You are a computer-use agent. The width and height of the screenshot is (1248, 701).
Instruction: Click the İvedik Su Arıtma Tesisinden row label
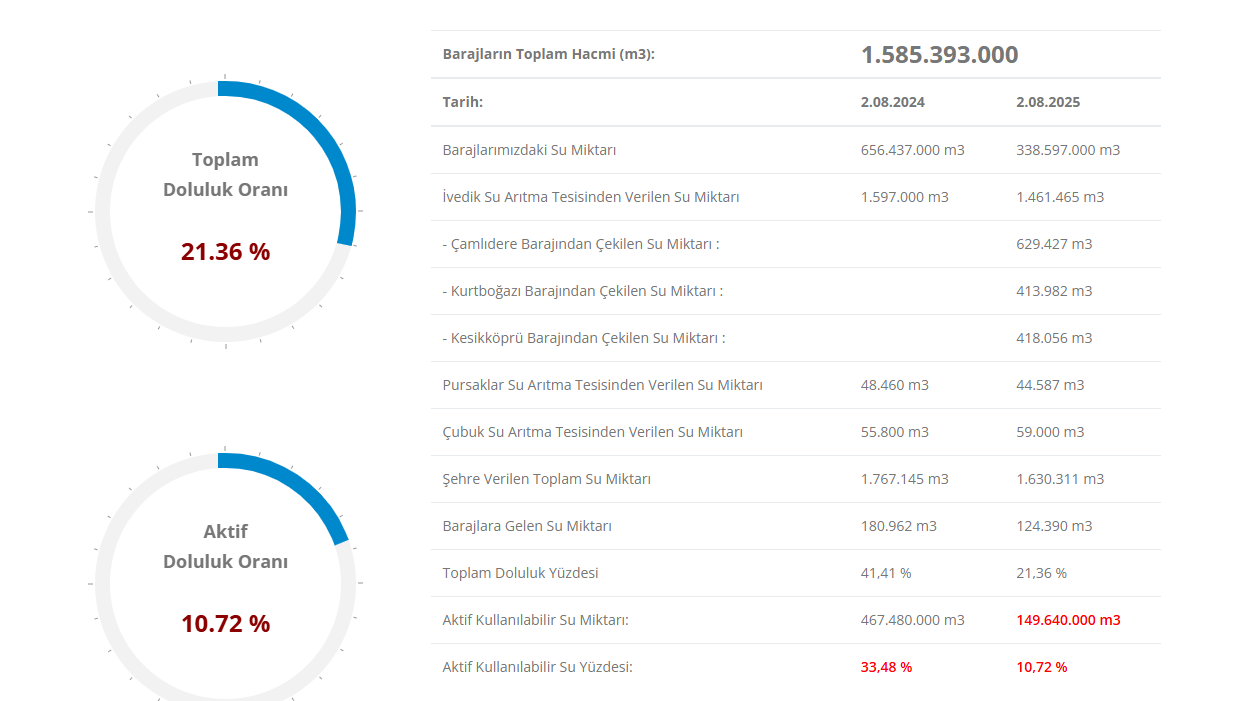(x=591, y=197)
